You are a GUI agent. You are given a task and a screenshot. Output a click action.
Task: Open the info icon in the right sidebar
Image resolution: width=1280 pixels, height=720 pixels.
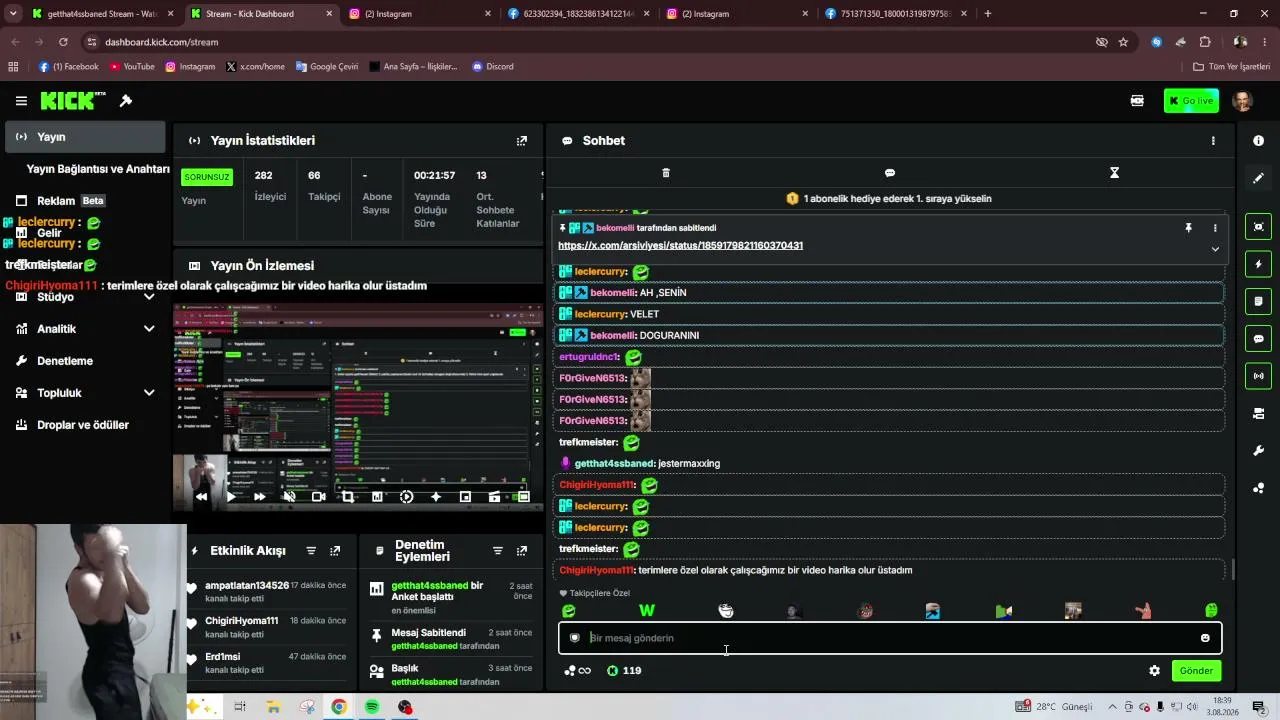click(1258, 141)
